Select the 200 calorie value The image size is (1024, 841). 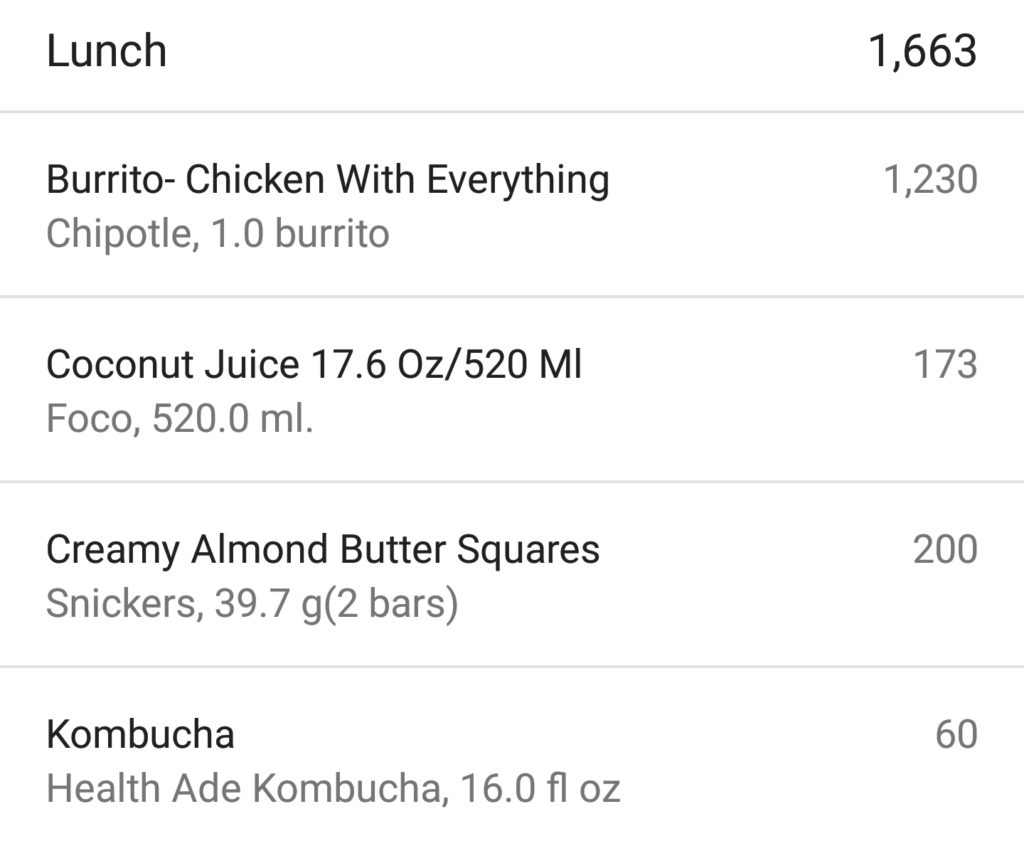(945, 550)
